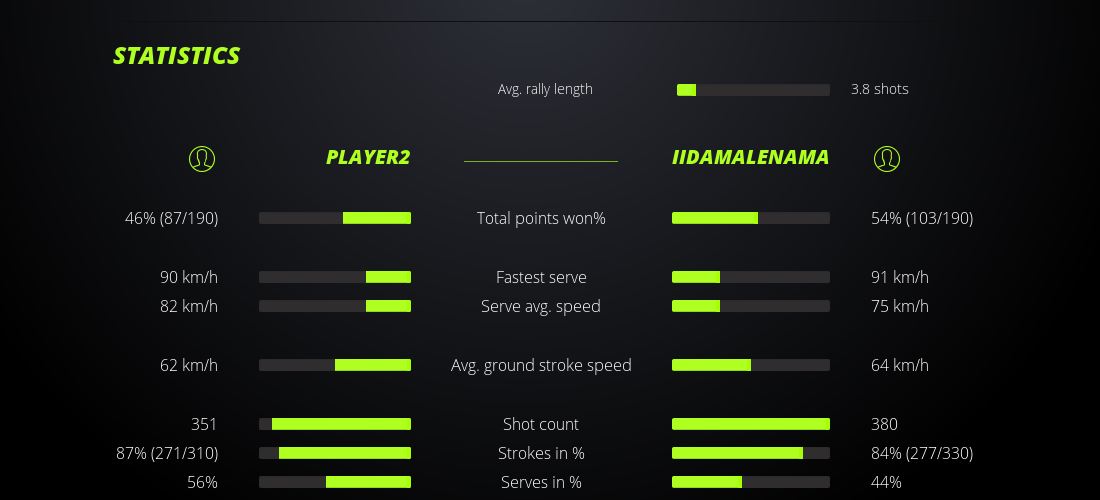Screen dimensions: 1100x500
Task: Select Iidamalenama's Serve avg. speed bar
Action: coord(751,306)
